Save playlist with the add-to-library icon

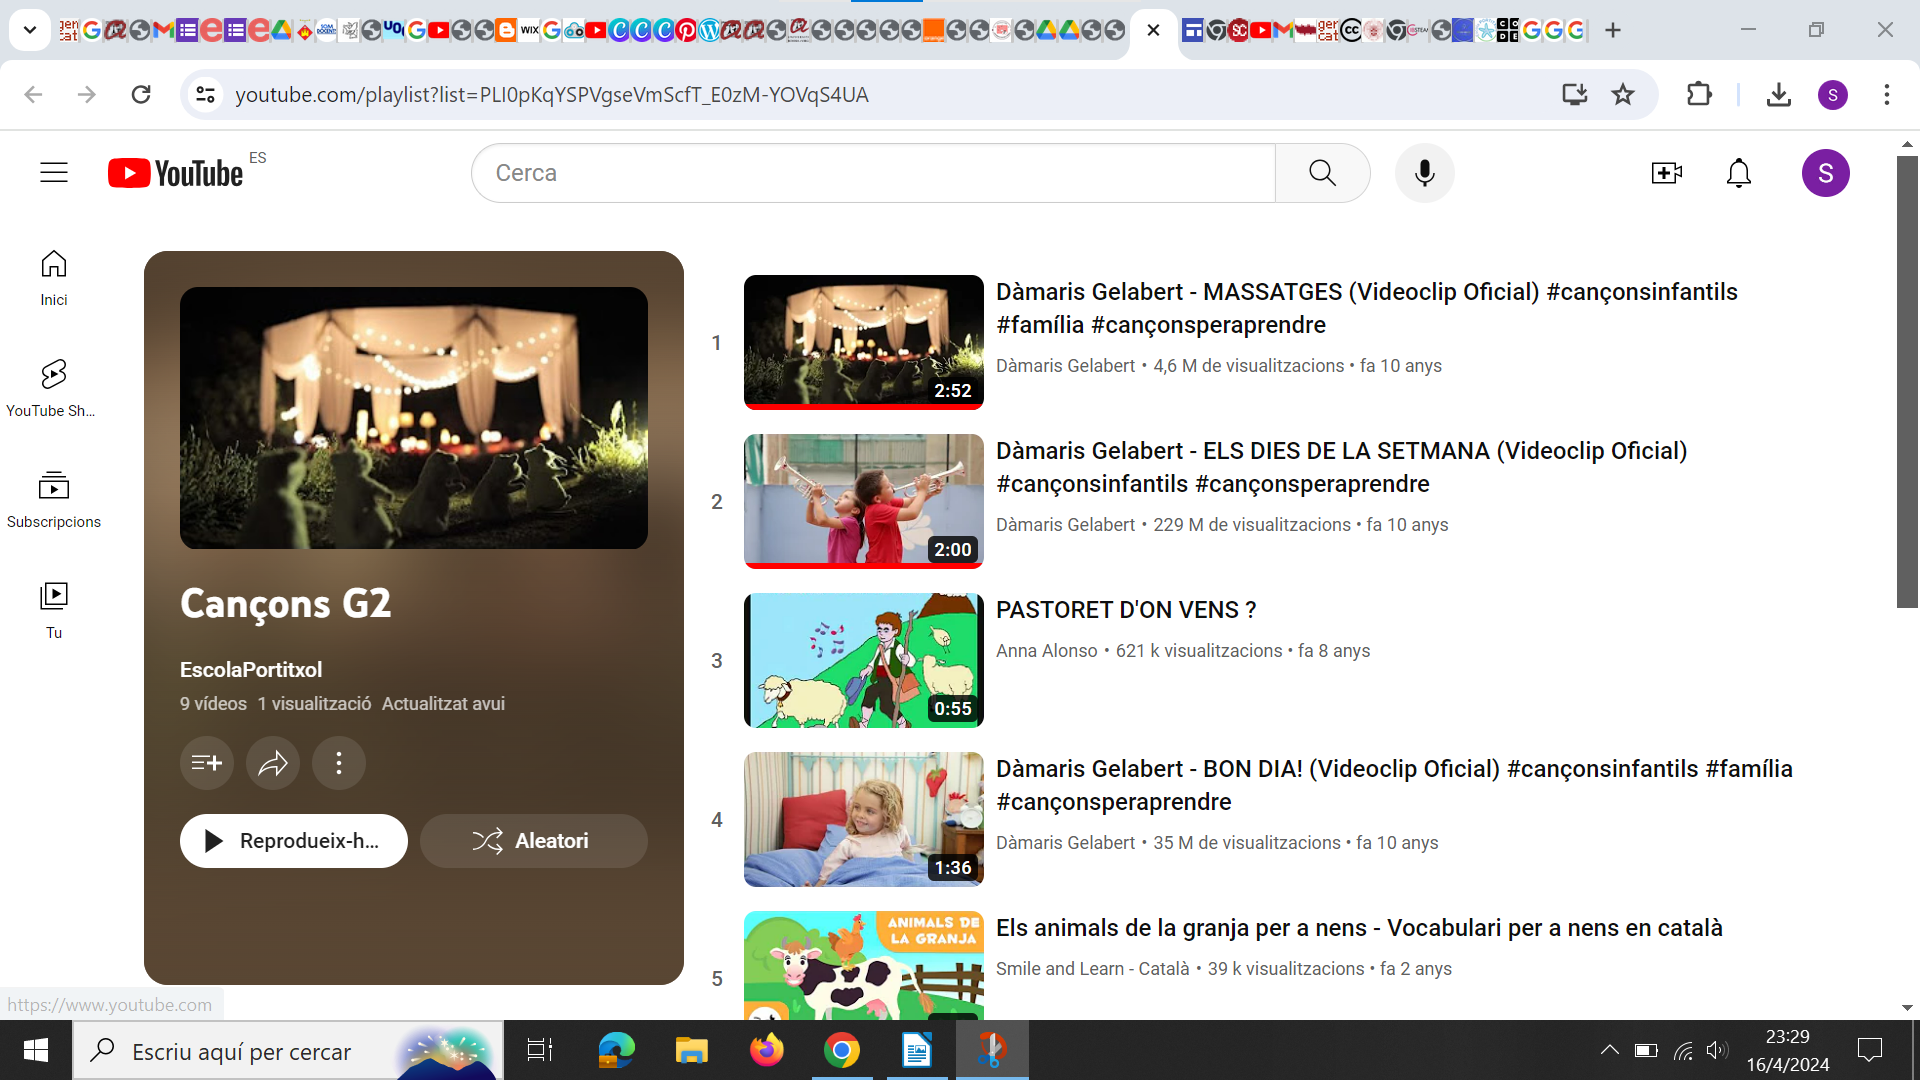pos(206,764)
